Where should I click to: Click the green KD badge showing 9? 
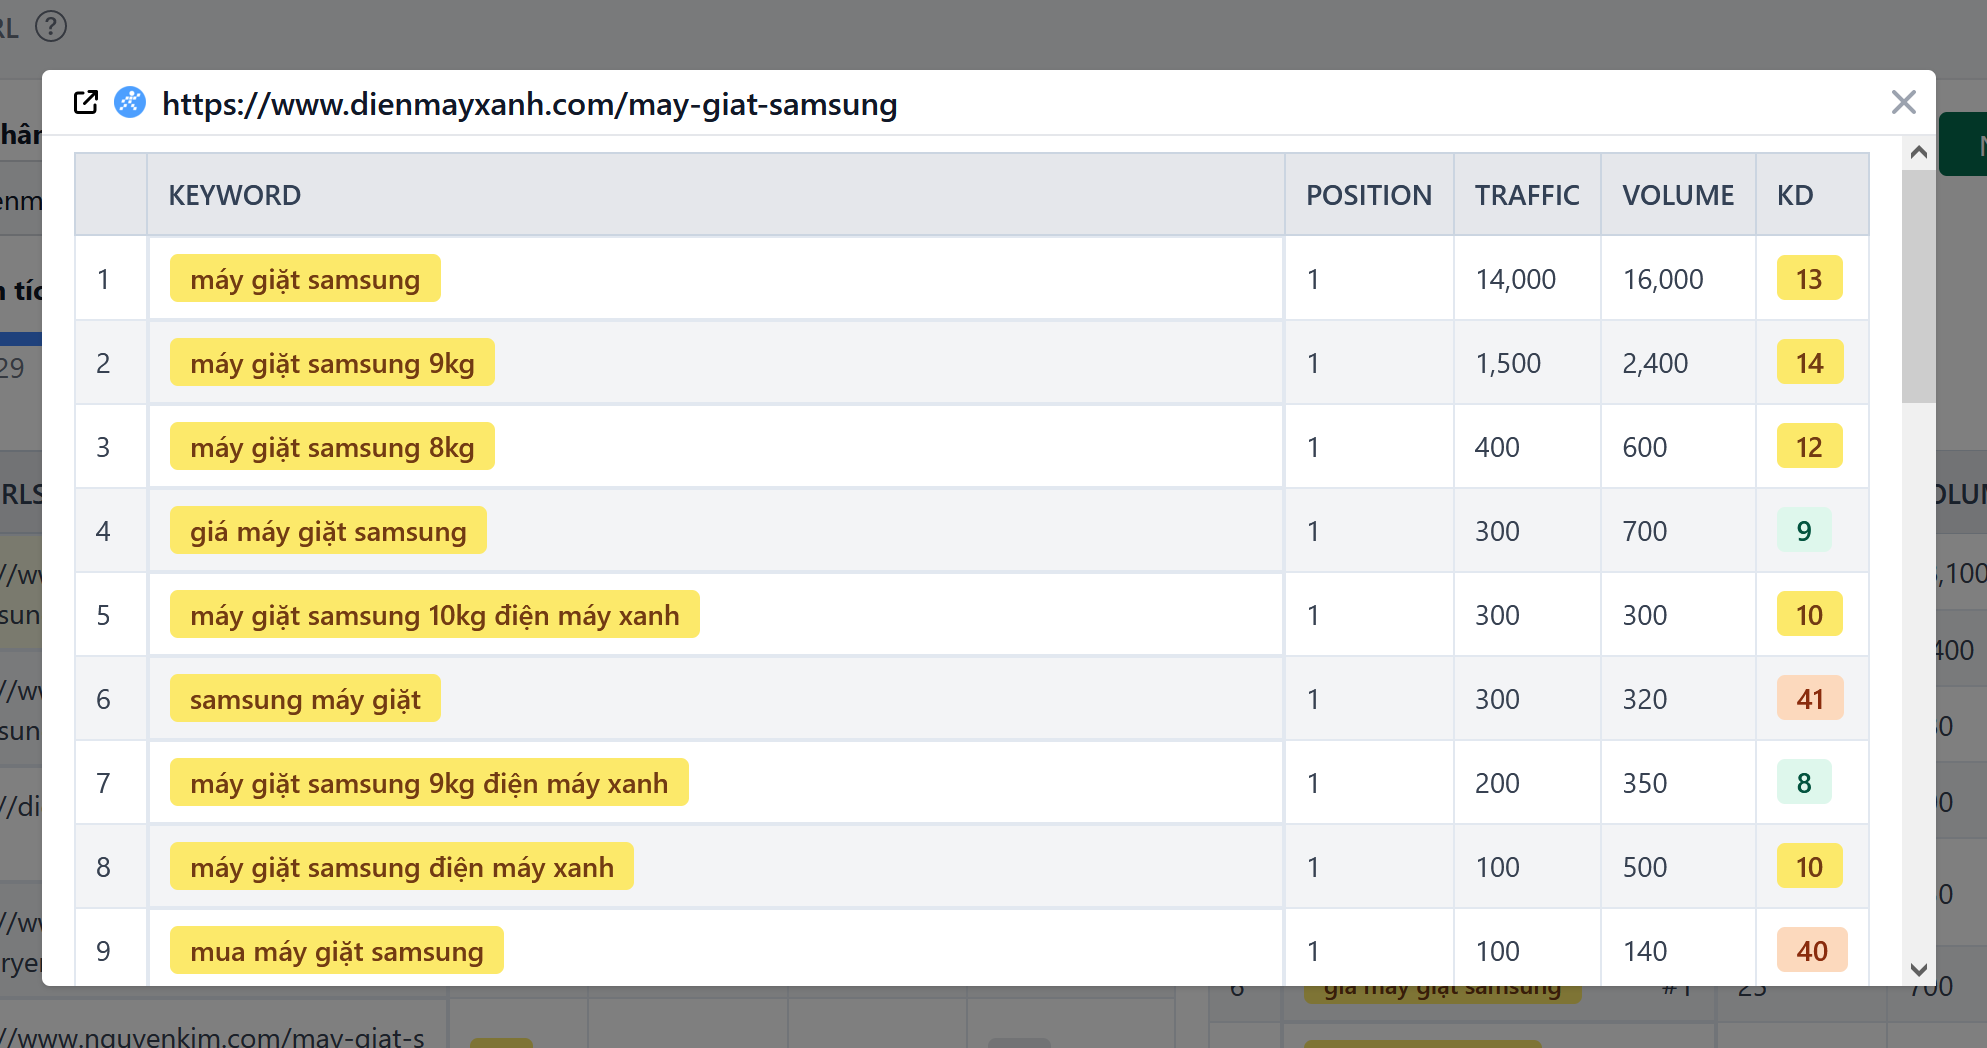(x=1803, y=531)
